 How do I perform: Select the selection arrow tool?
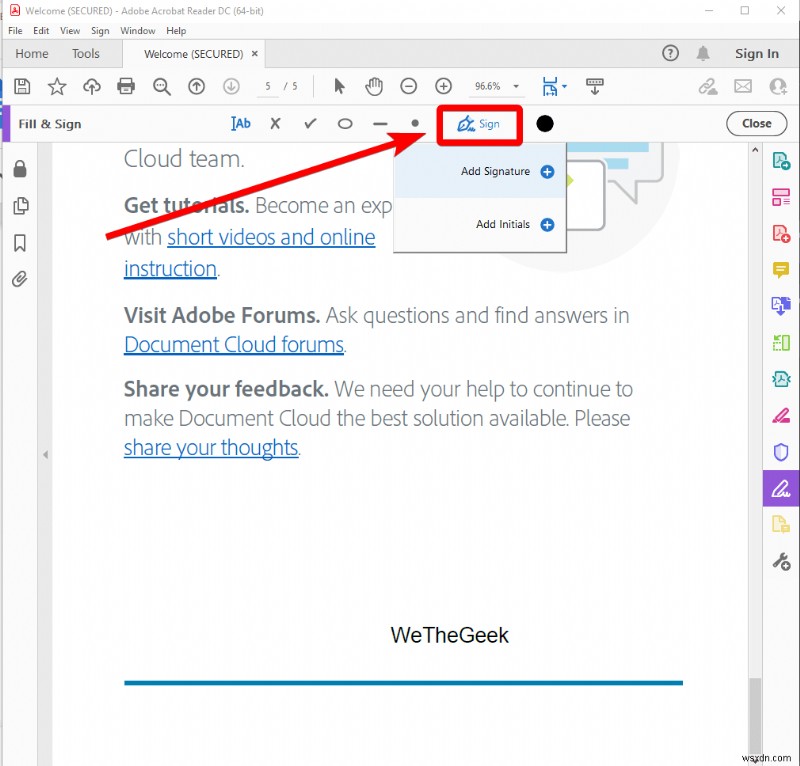click(x=339, y=86)
